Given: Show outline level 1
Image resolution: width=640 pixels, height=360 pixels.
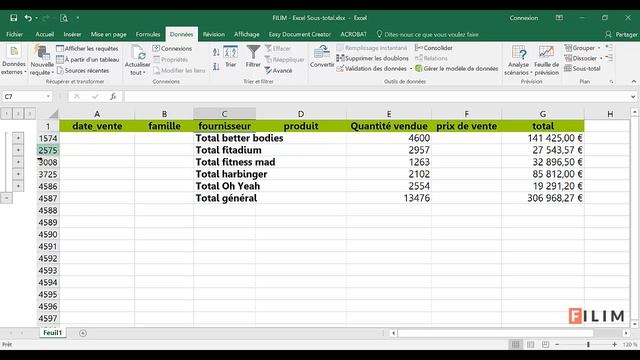Looking at the screenshot, I should tap(7, 113).
